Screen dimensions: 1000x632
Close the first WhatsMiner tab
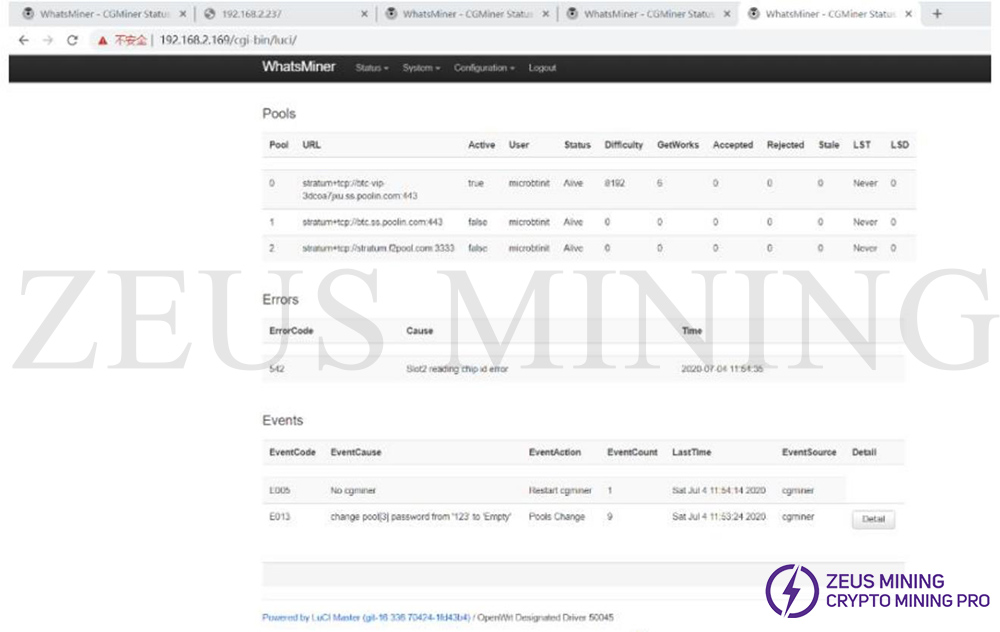tap(182, 14)
